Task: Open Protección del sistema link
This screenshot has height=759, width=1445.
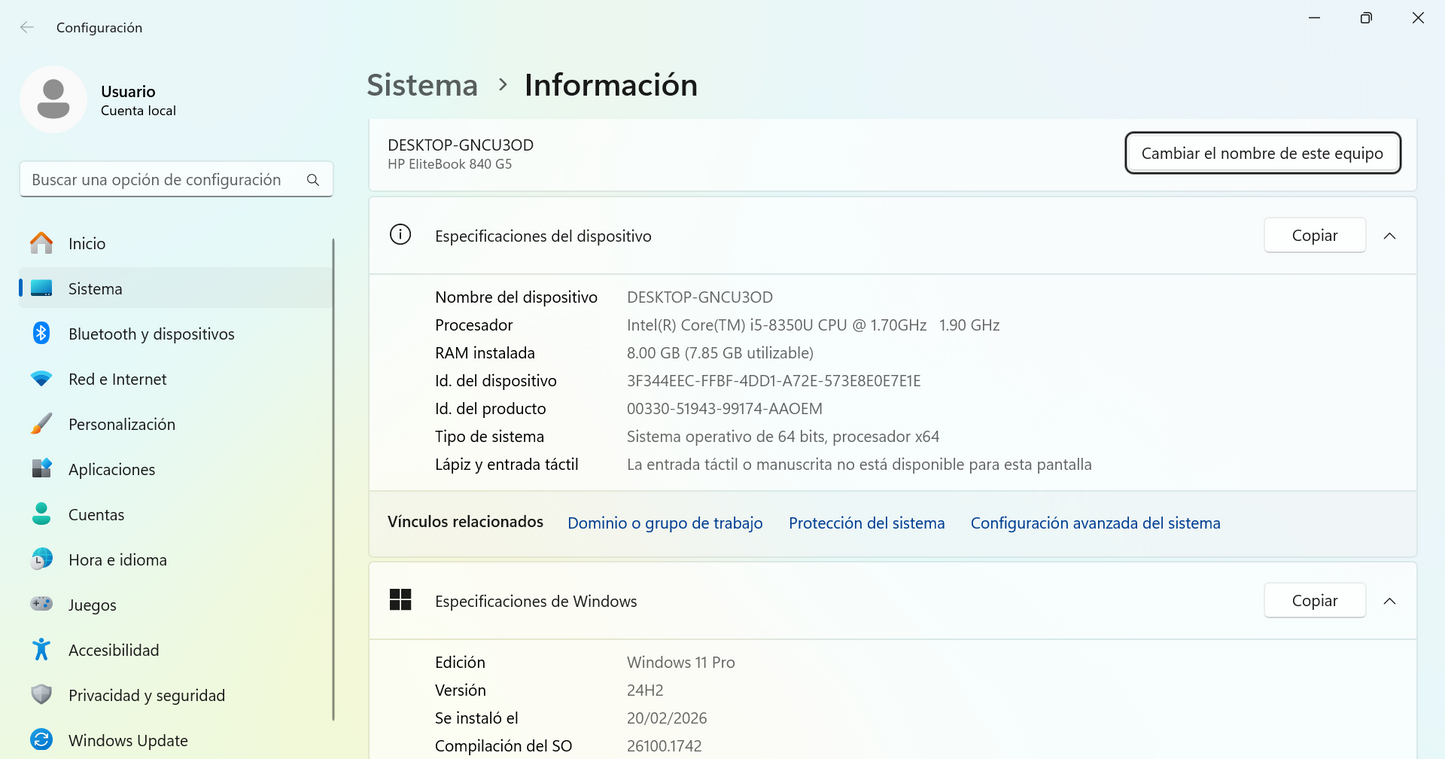Action: (x=866, y=523)
